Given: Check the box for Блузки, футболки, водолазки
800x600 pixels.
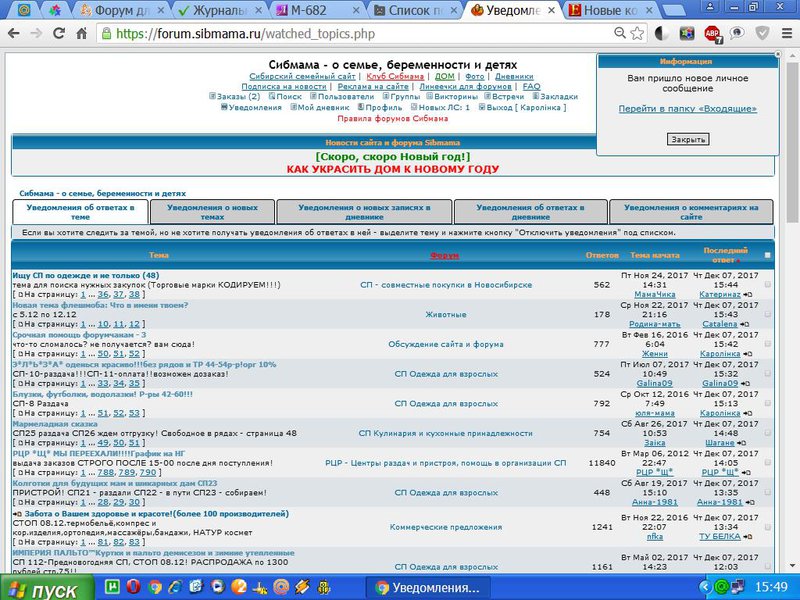Looking at the screenshot, I should pos(767,403).
